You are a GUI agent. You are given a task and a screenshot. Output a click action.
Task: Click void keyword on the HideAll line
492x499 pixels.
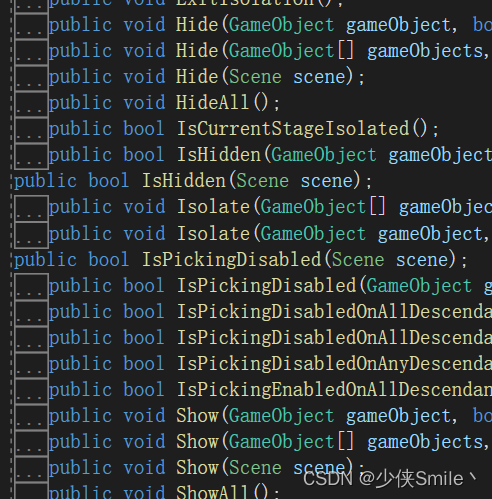(144, 102)
